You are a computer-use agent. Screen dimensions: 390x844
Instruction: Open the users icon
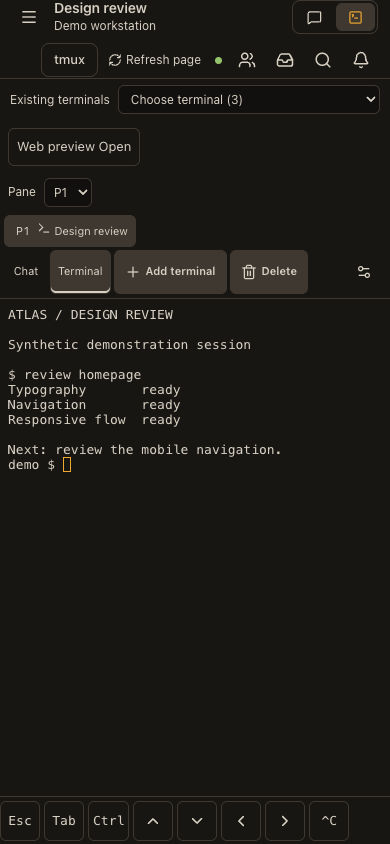247,60
